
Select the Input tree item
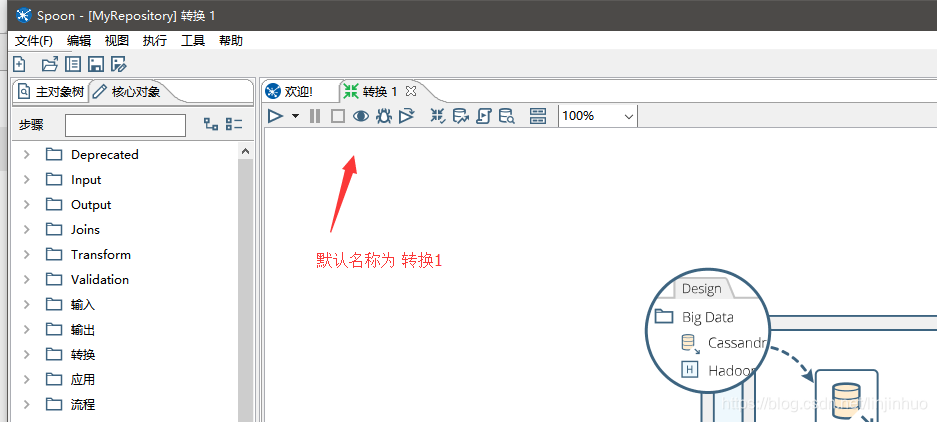point(86,180)
